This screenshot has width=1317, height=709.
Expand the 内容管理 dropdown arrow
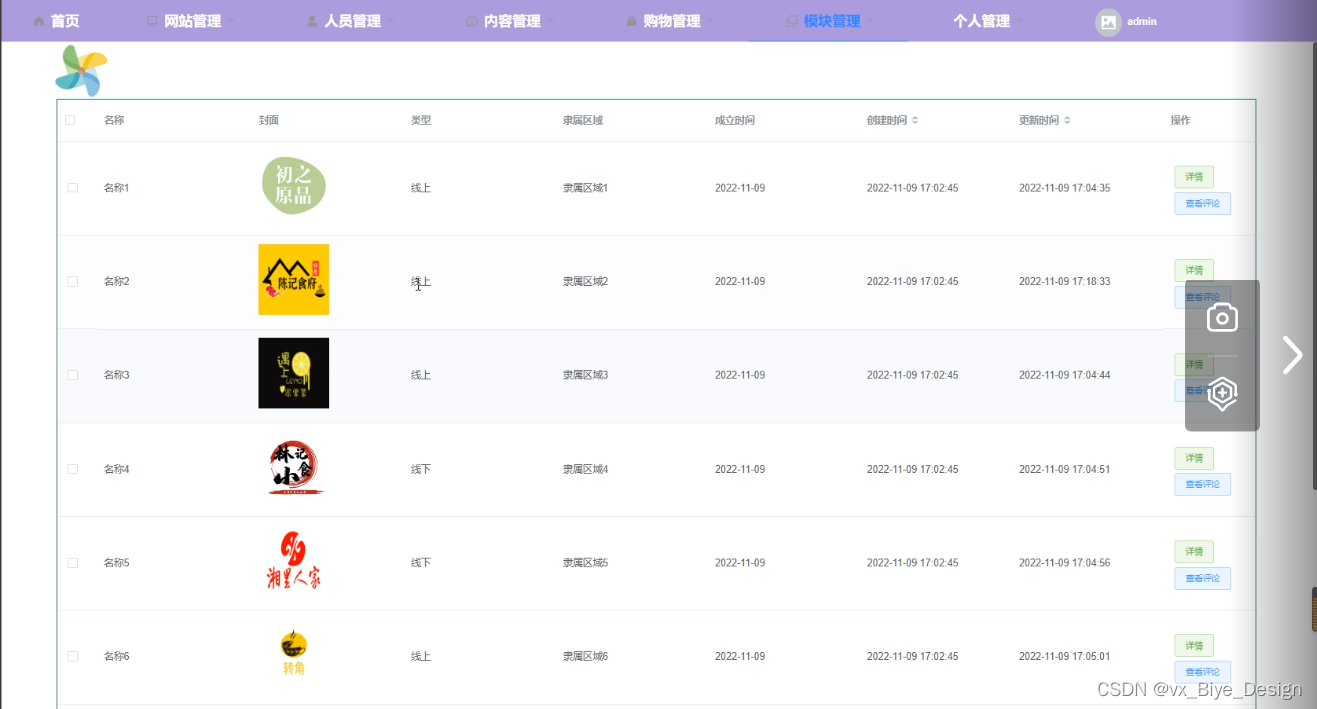click(551, 21)
